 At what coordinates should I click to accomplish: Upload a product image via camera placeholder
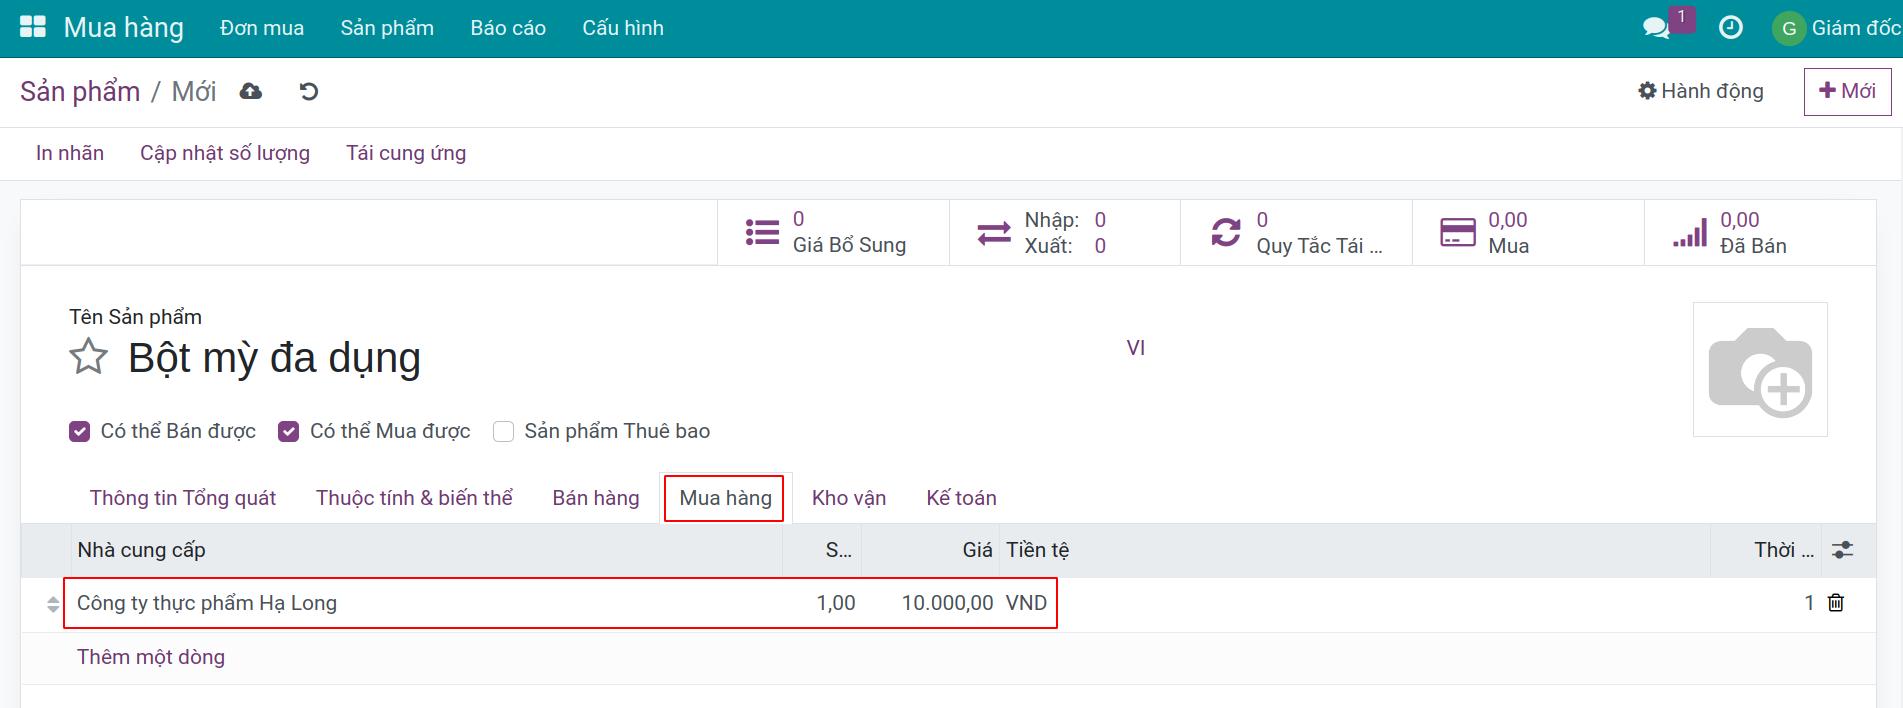tap(1759, 370)
